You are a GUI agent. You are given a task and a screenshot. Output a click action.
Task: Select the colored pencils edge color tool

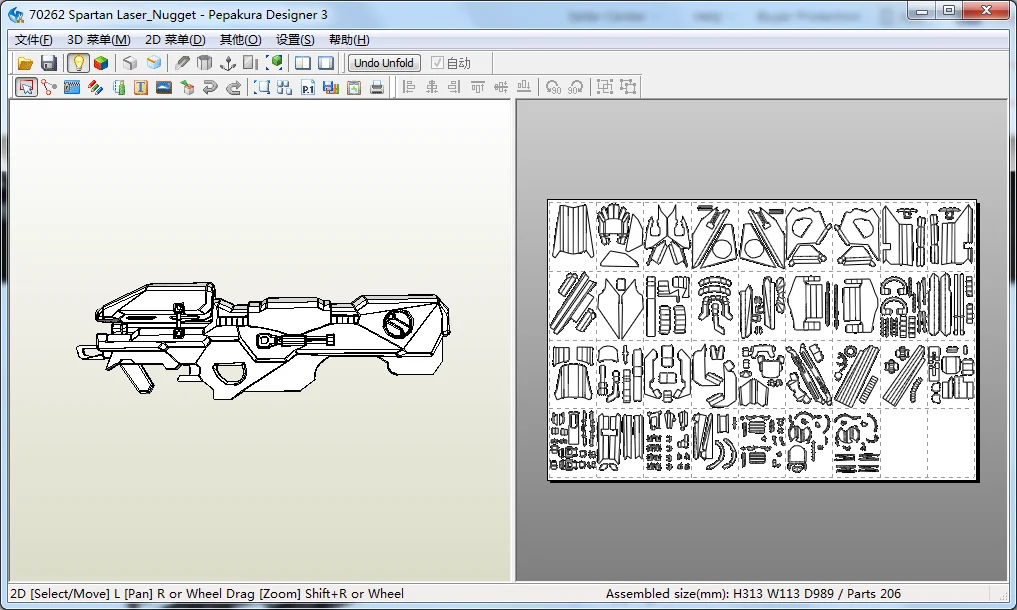pyautogui.click(x=95, y=87)
